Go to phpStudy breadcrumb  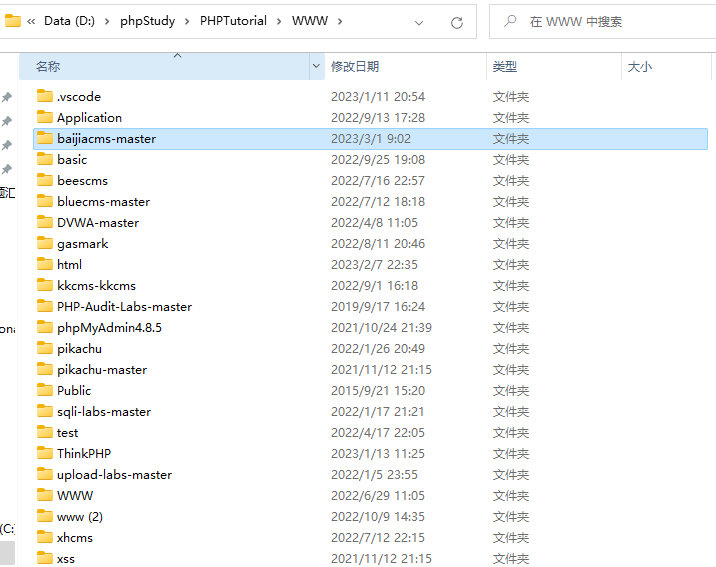click(147, 21)
